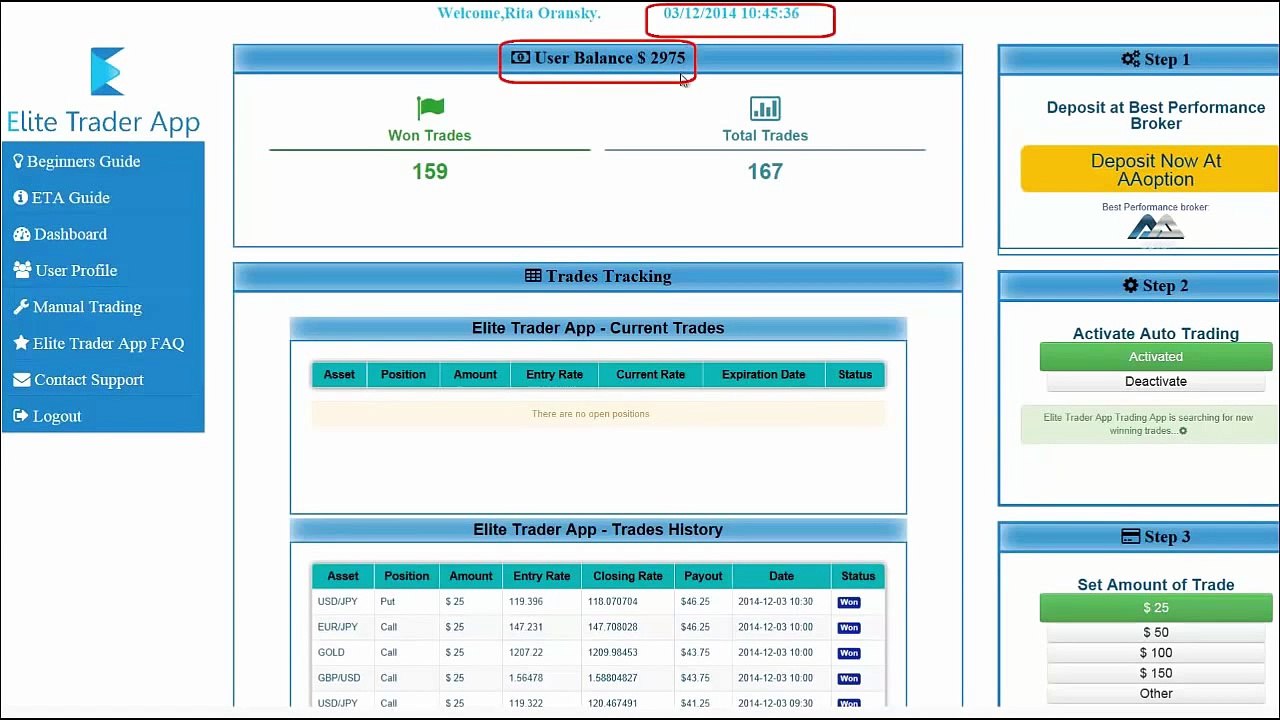Select the Activated auto trading option
1280x720 pixels.
pos(1156,357)
